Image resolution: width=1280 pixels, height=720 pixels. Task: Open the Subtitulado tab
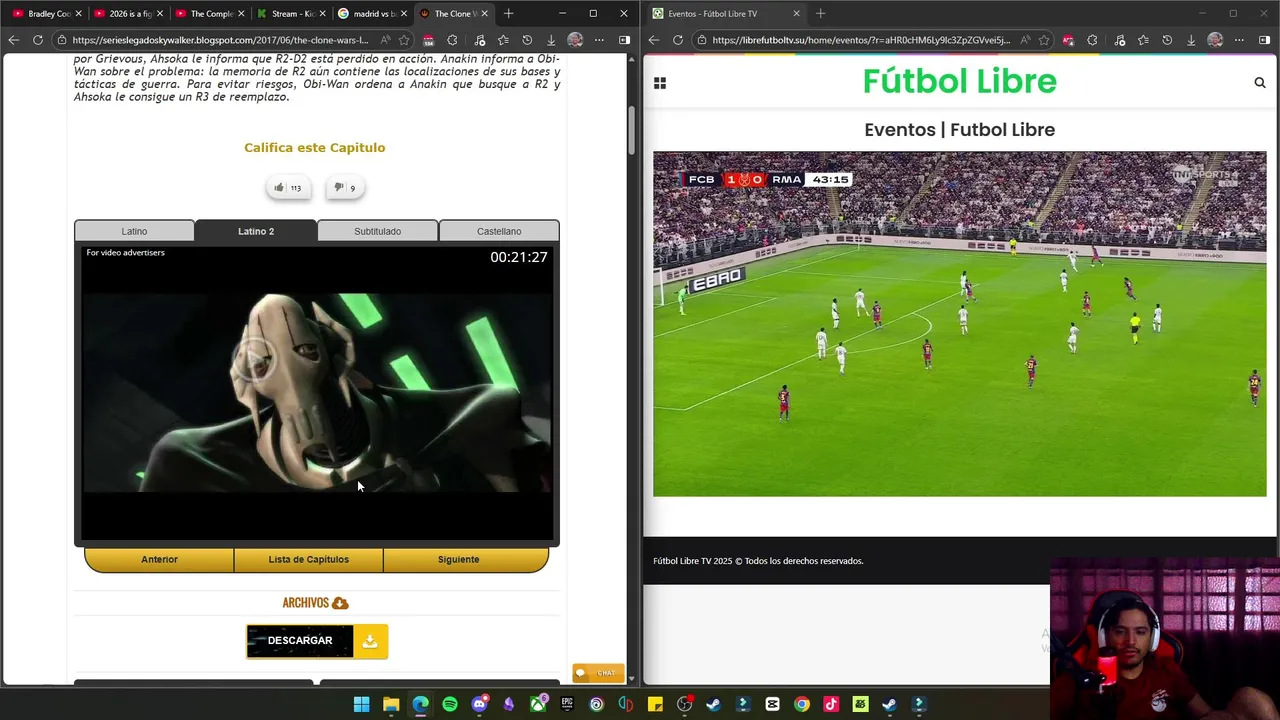click(x=377, y=231)
